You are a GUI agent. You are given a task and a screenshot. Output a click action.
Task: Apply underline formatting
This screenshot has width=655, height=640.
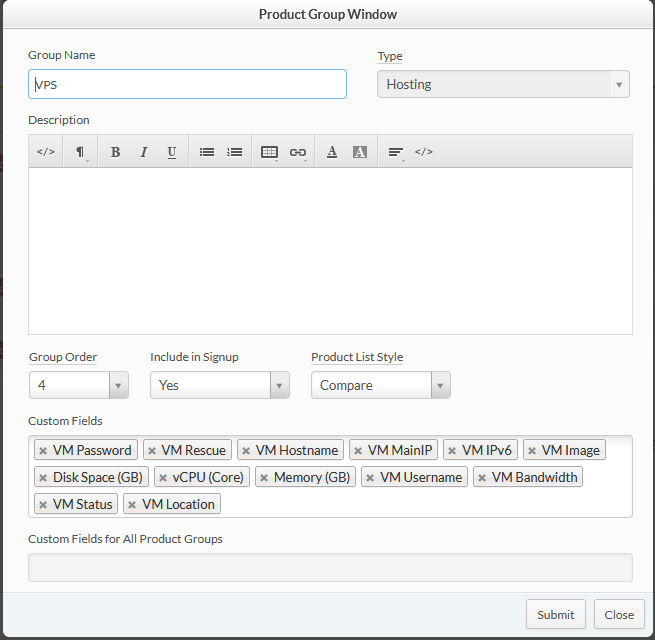tap(172, 152)
